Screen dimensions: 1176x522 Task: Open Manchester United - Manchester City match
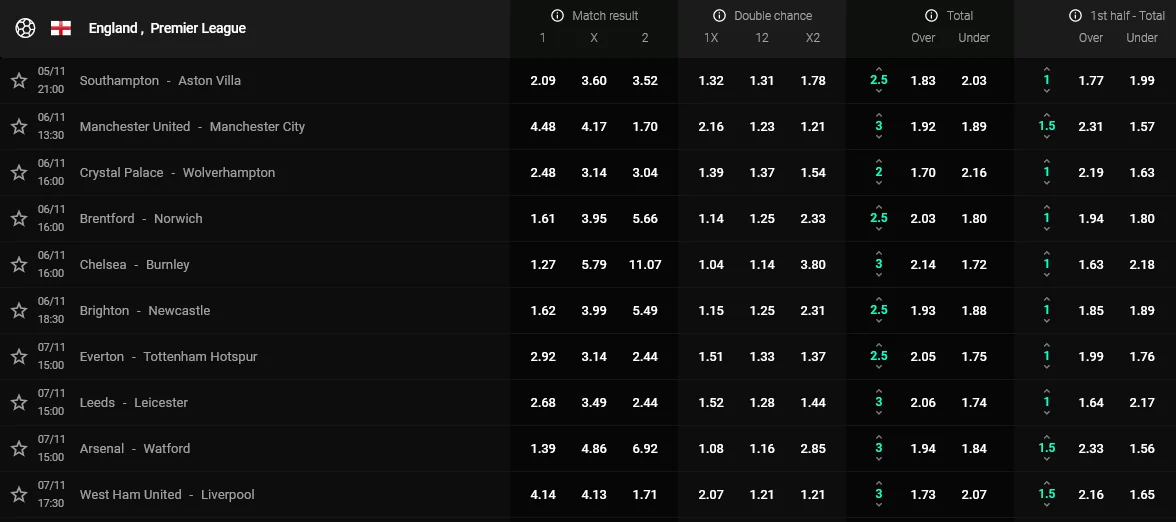tap(192, 127)
